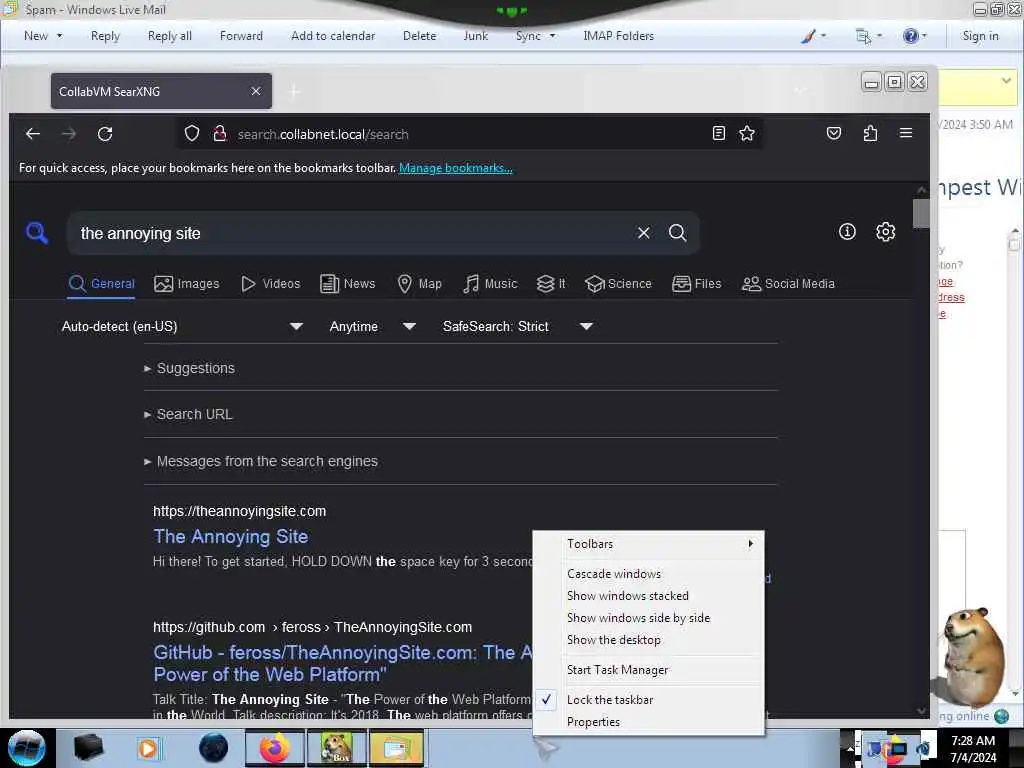Switch to the News search tab

pyautogui.click(x=347, y=283)
